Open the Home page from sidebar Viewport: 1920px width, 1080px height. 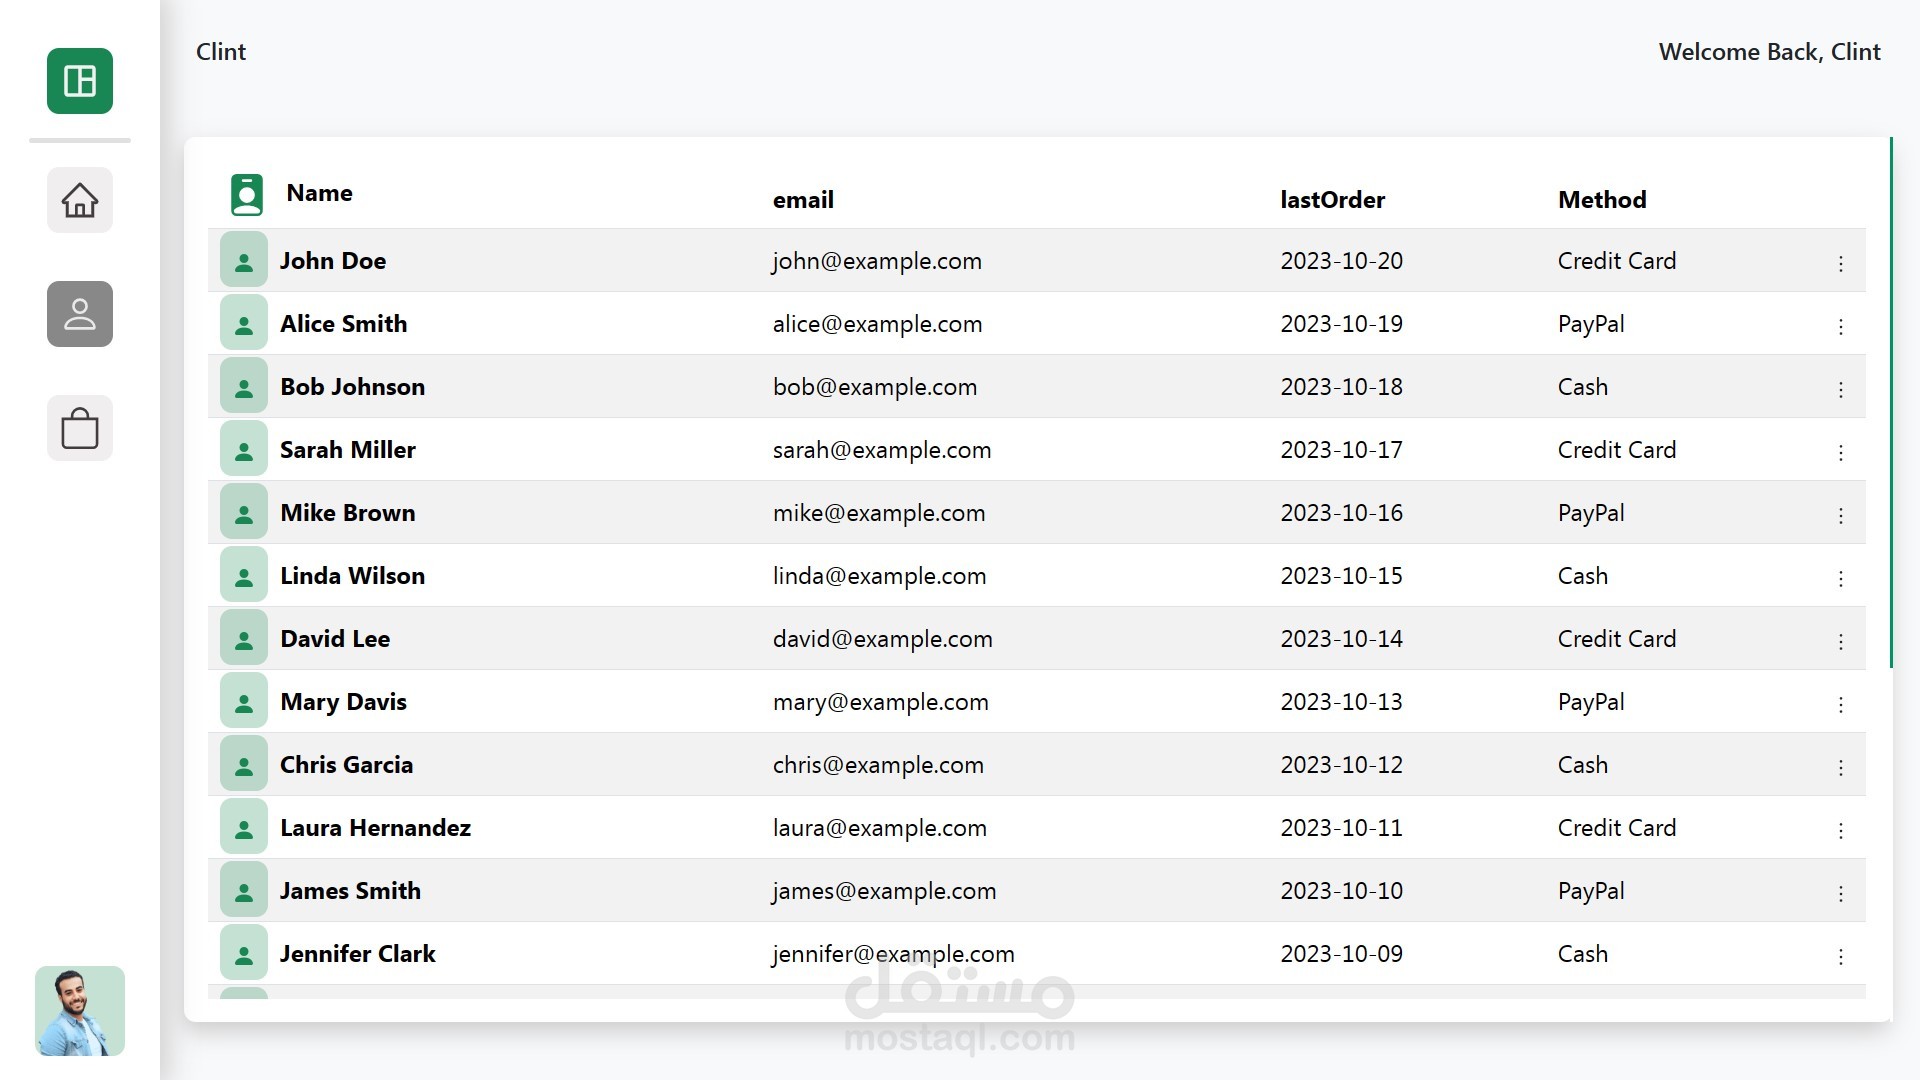[x=80, y=200]
